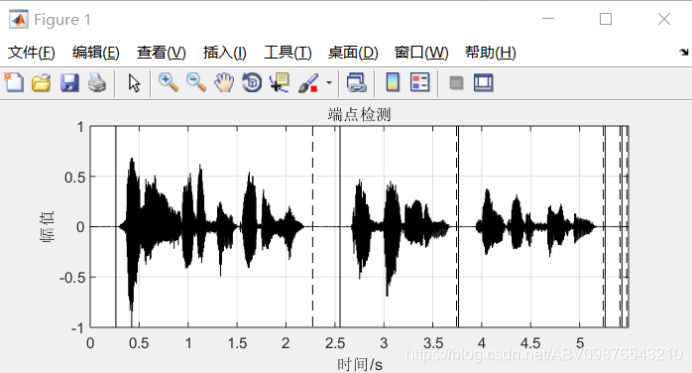Click the dock figure arrow icon
The height and width of the screenshot is (373, 692).
pyautogui.click(x=684, y=52)
